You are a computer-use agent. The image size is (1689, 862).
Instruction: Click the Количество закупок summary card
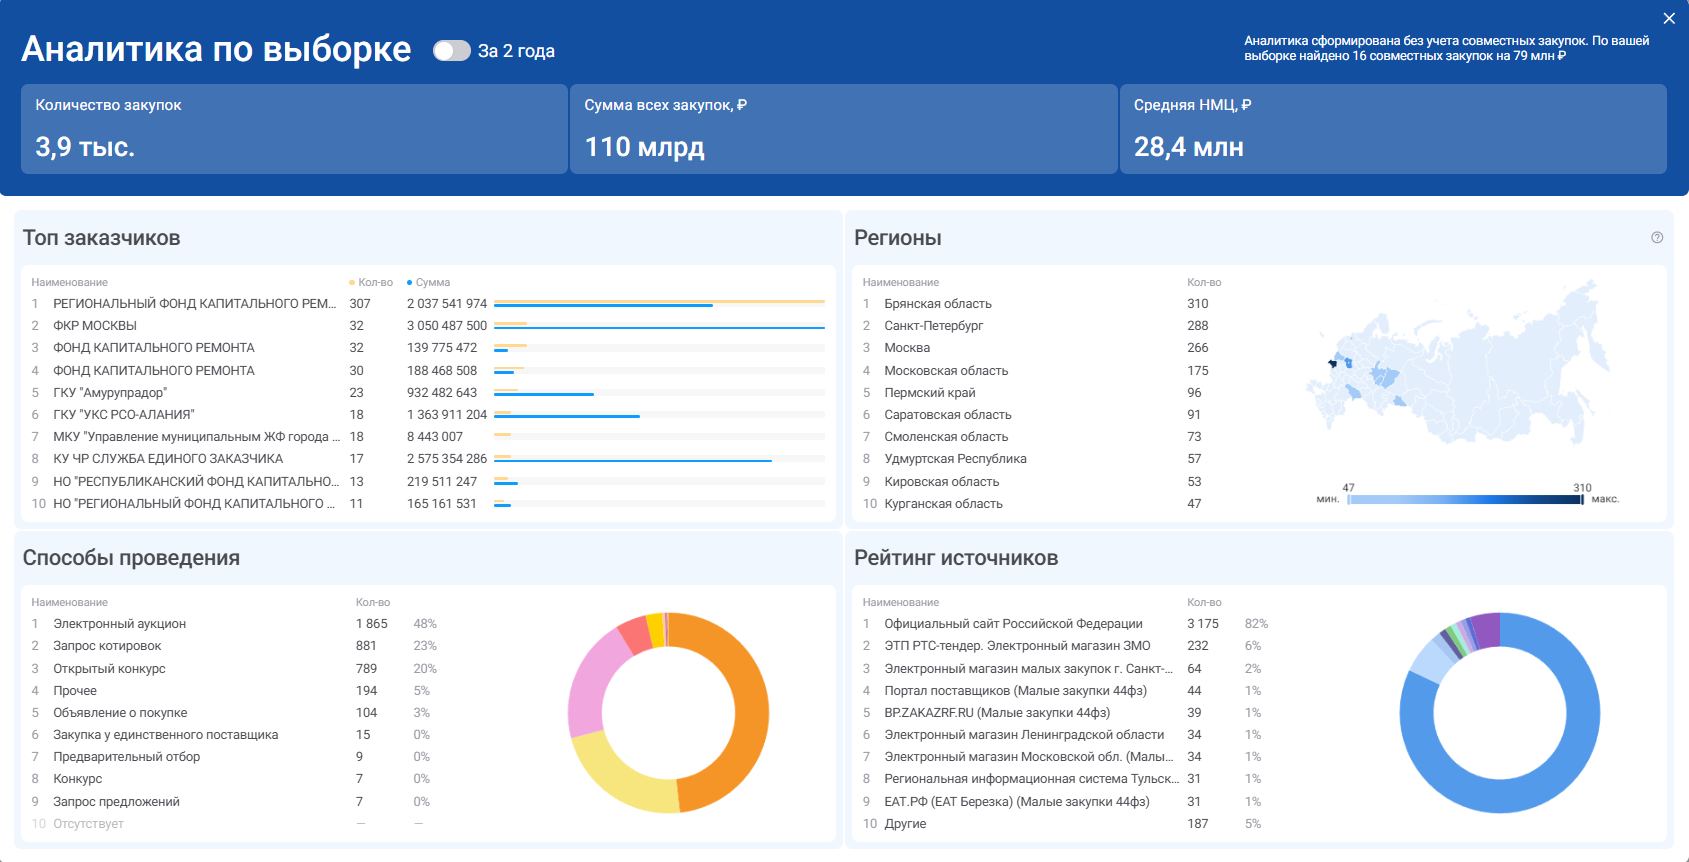(x=294, y=129)
